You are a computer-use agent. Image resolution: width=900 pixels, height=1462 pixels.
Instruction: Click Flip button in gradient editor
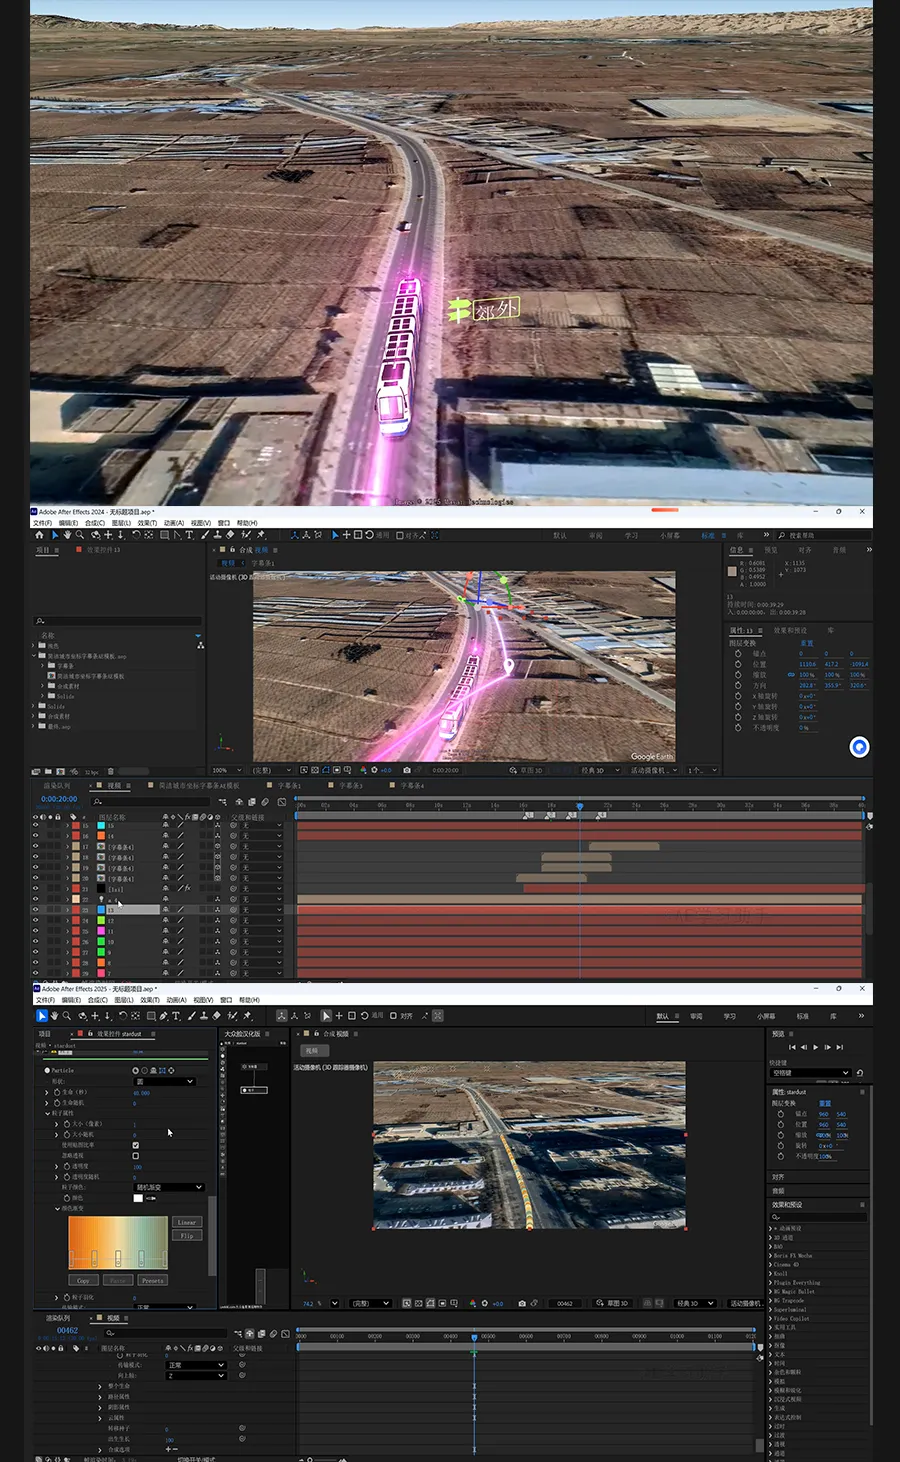pos(187,1235)
